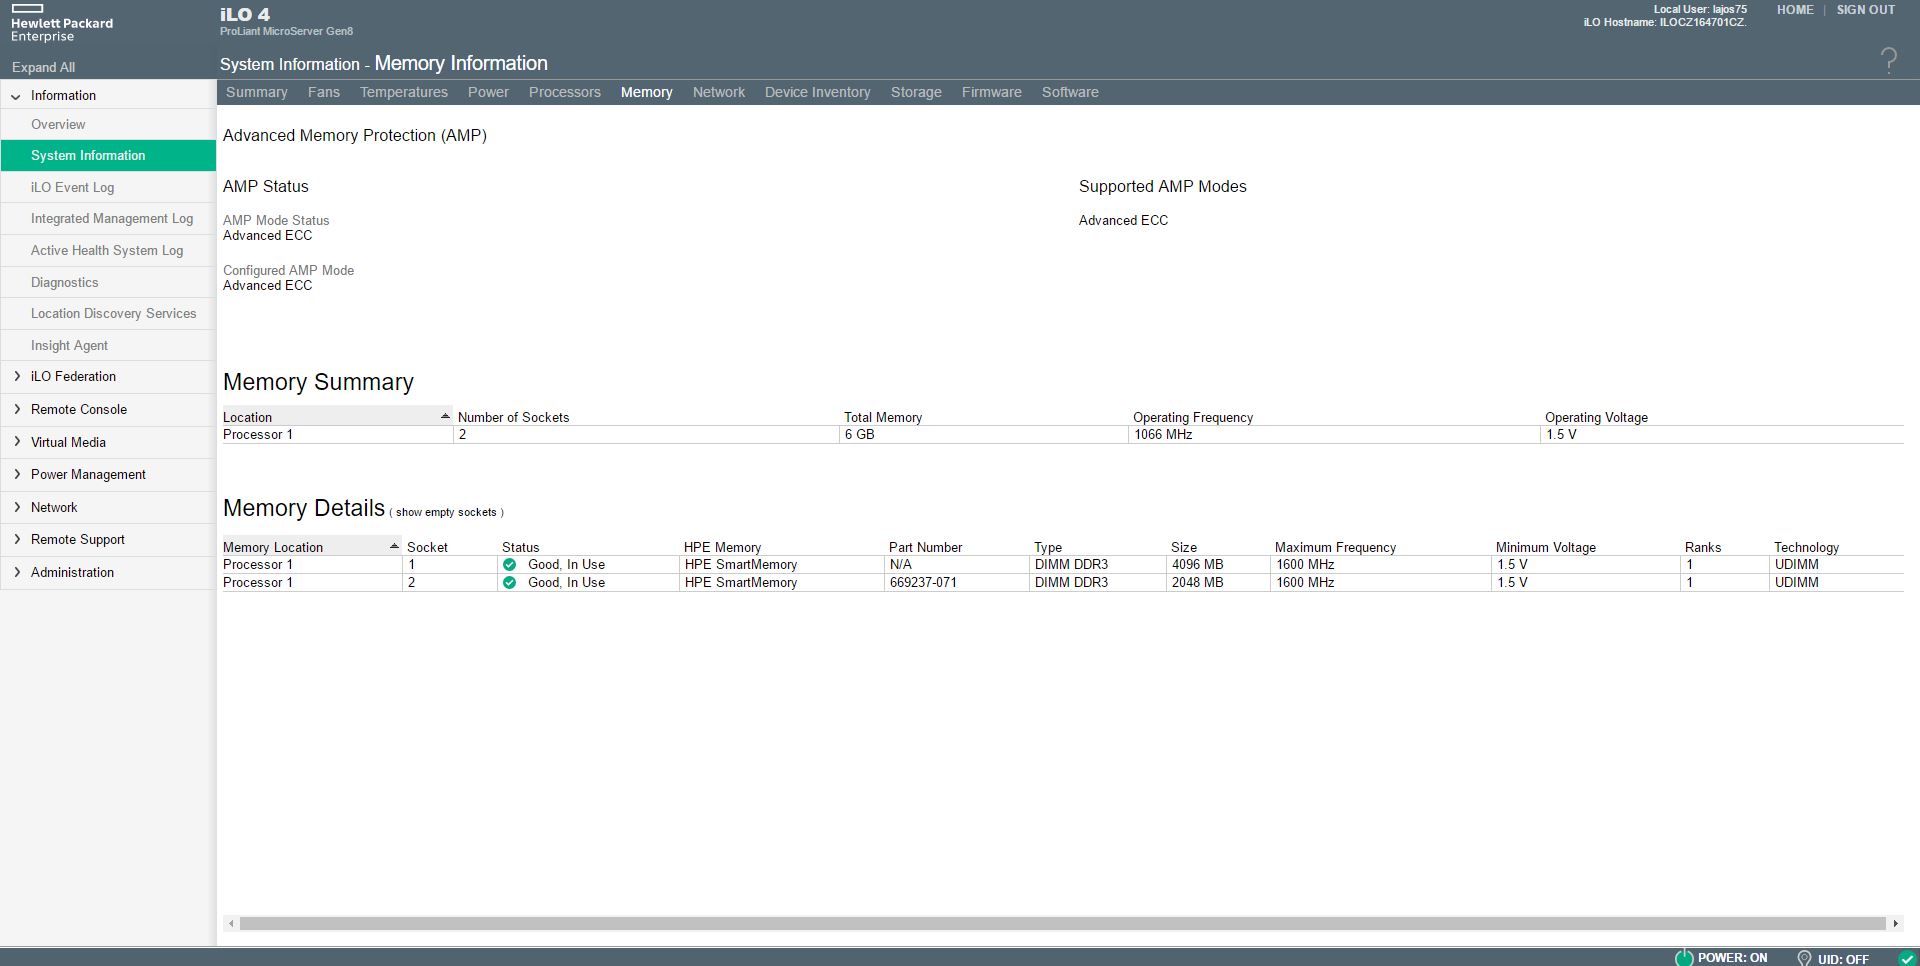Sort by Size column header
The height and width of the screenshot is (966, 1920).
coord(1184,547)
